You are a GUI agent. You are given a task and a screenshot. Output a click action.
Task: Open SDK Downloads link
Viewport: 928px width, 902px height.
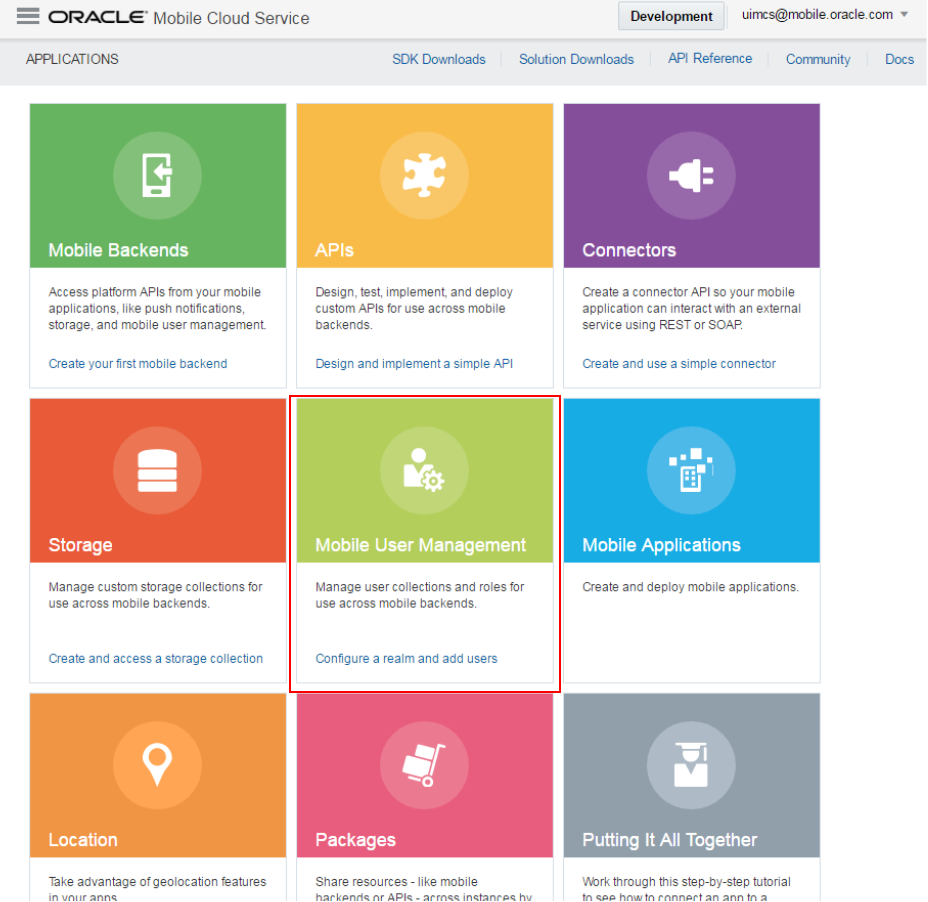pyautogui.click(x=439, y=59)
